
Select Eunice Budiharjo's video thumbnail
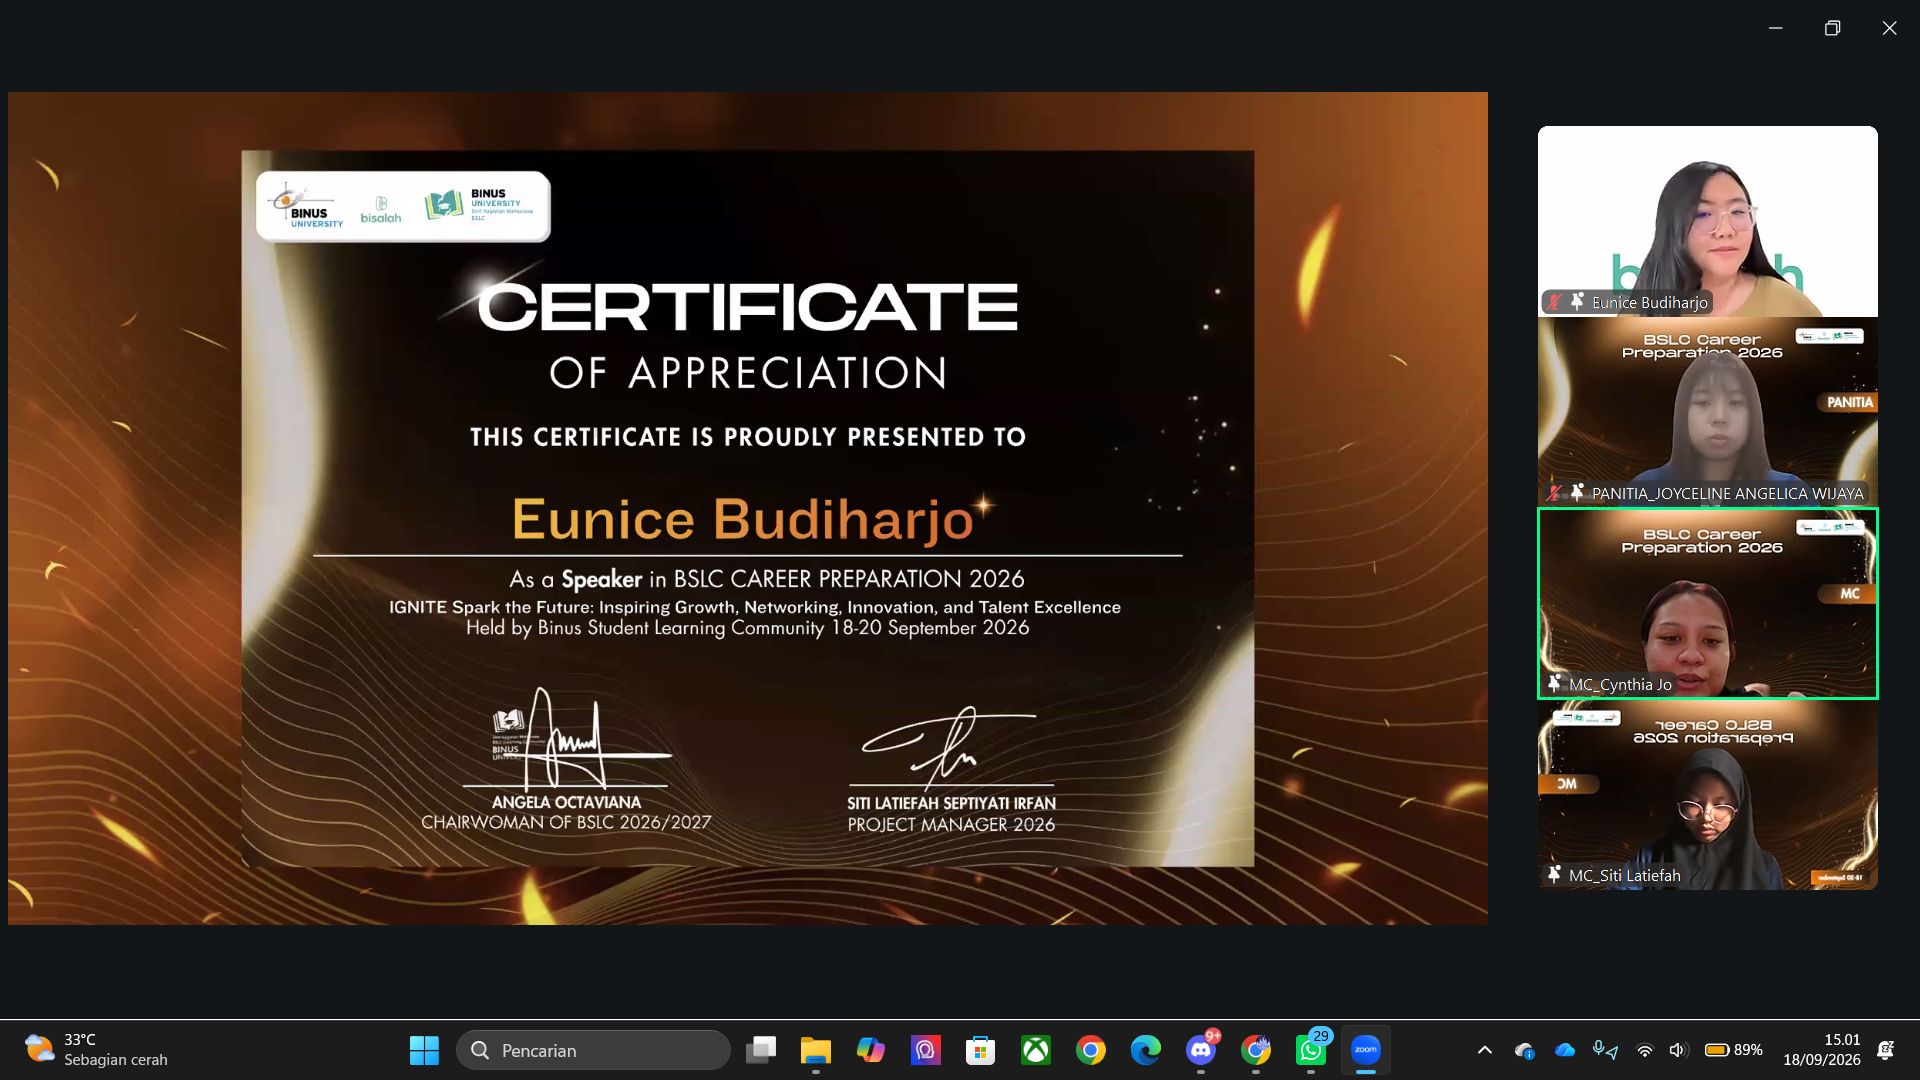(x=1708, y=221)
